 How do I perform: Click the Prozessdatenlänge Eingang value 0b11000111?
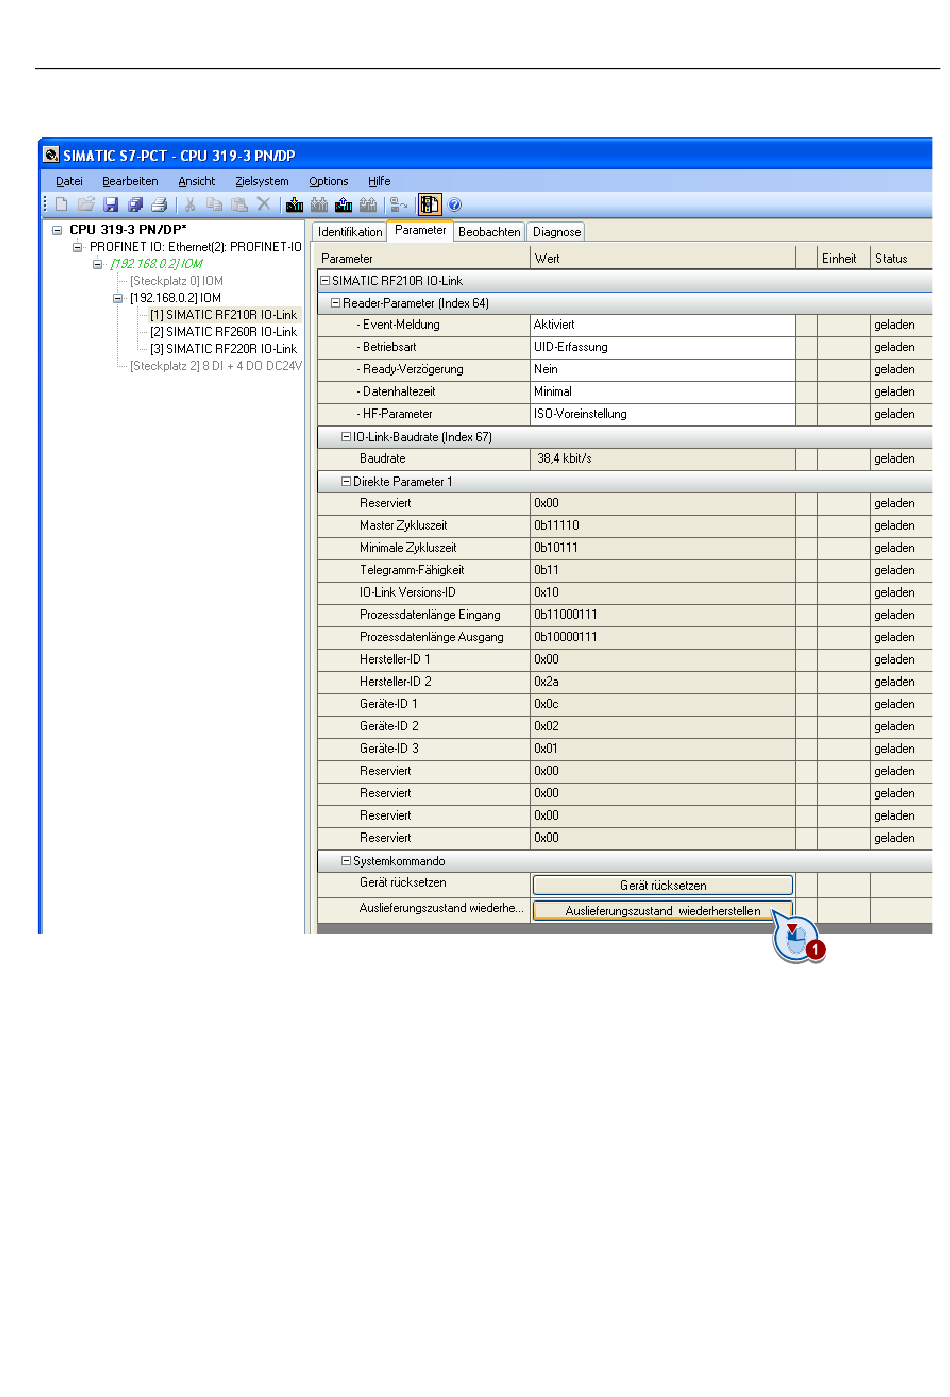[x=662, y=615]
